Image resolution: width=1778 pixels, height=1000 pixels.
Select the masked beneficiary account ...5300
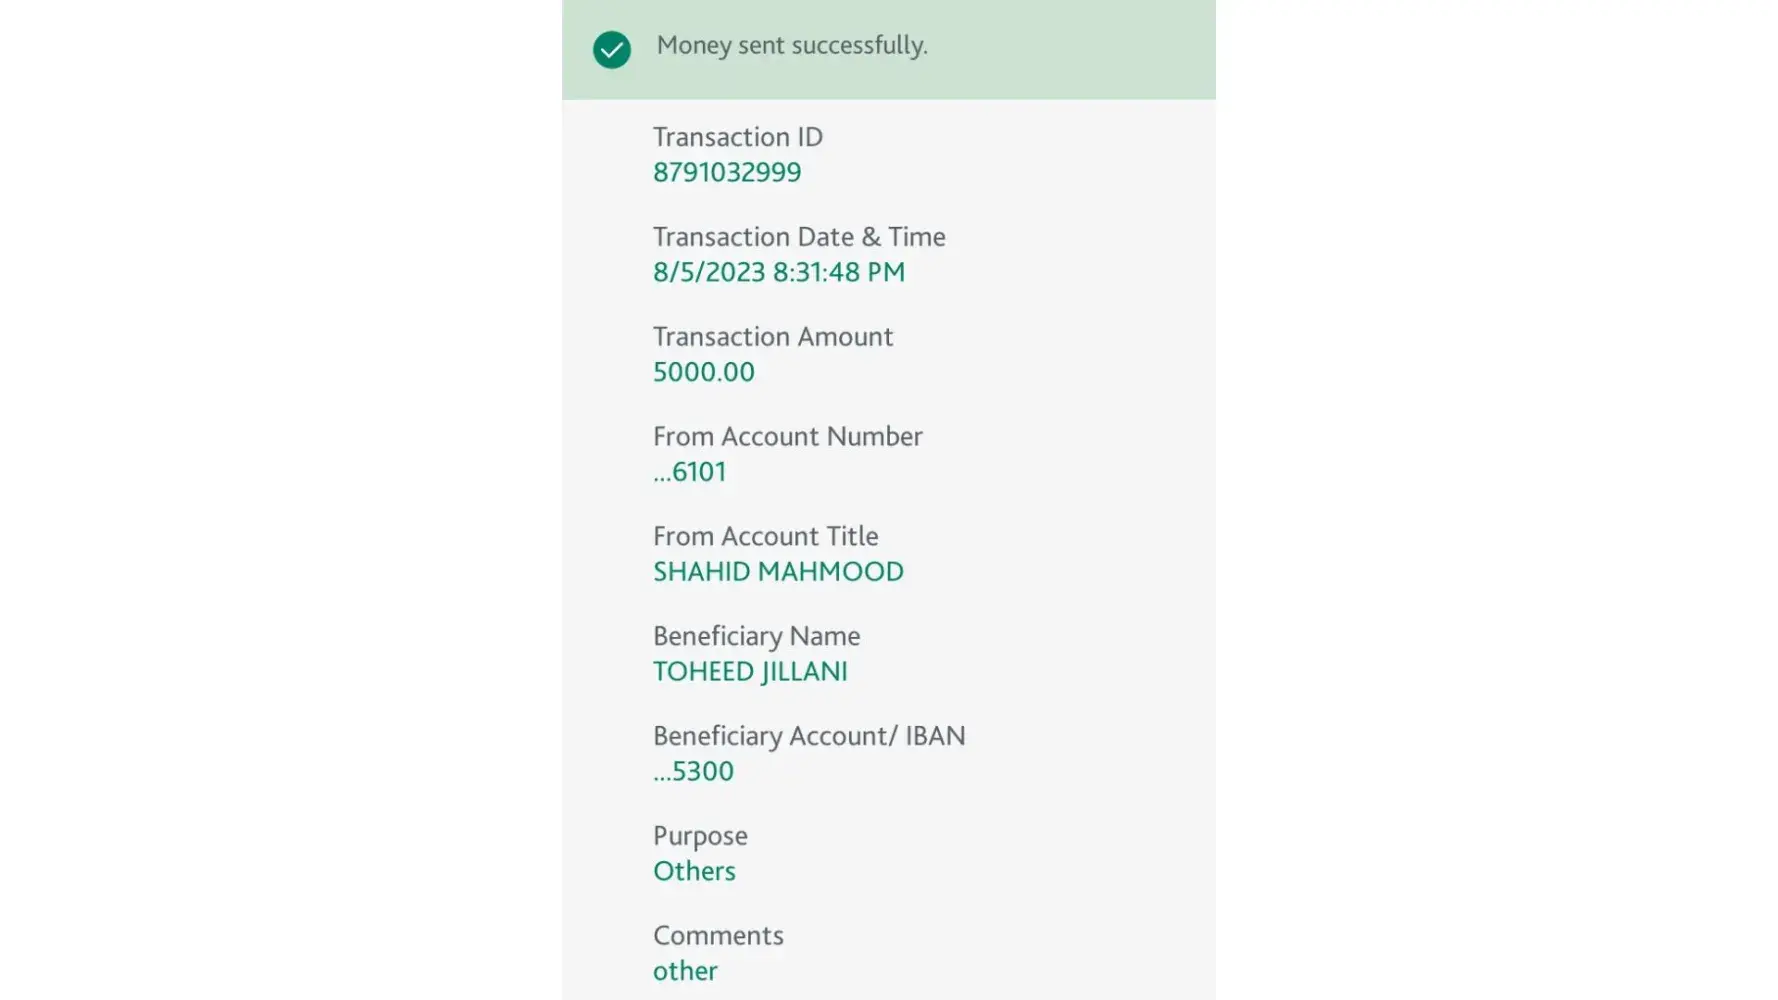(x=694, y=772)
